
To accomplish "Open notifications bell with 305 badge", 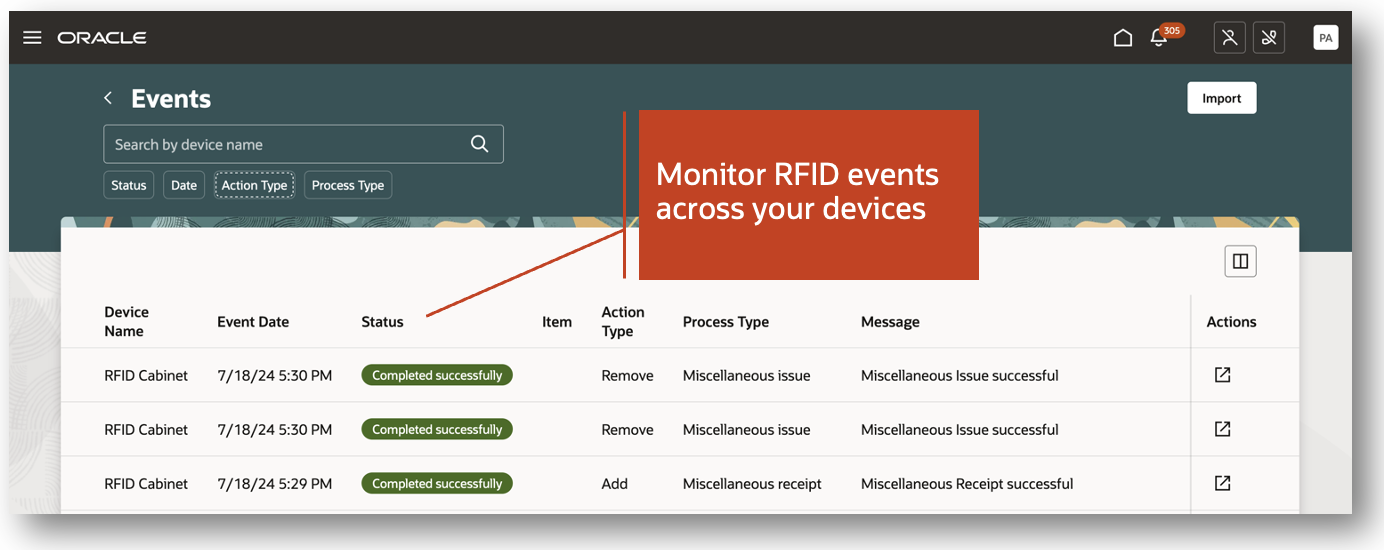I will point(1160,38).
